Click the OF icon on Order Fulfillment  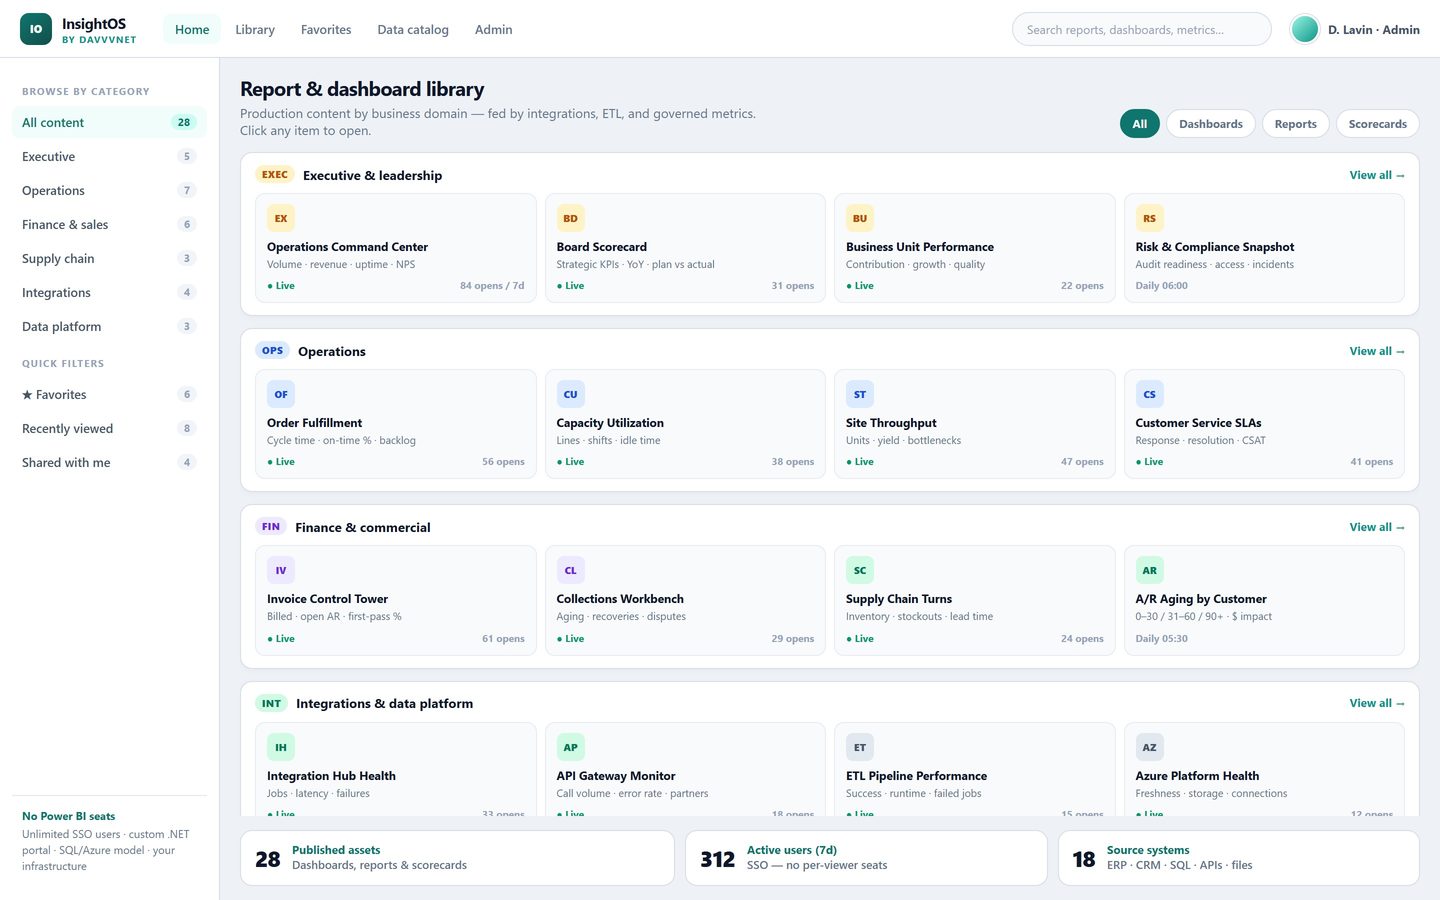tap(281, 394)
